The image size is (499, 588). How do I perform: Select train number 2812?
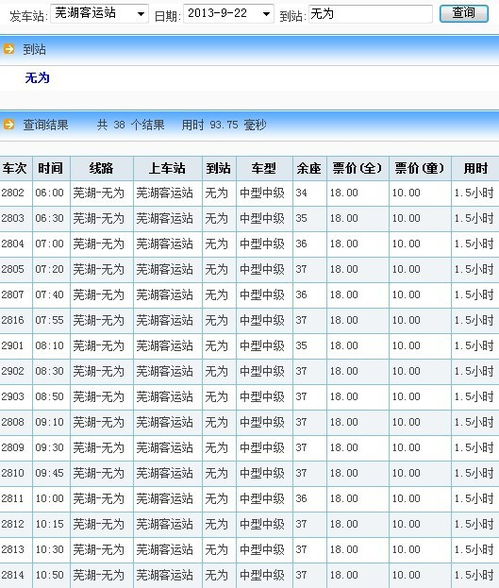[13, 524]
